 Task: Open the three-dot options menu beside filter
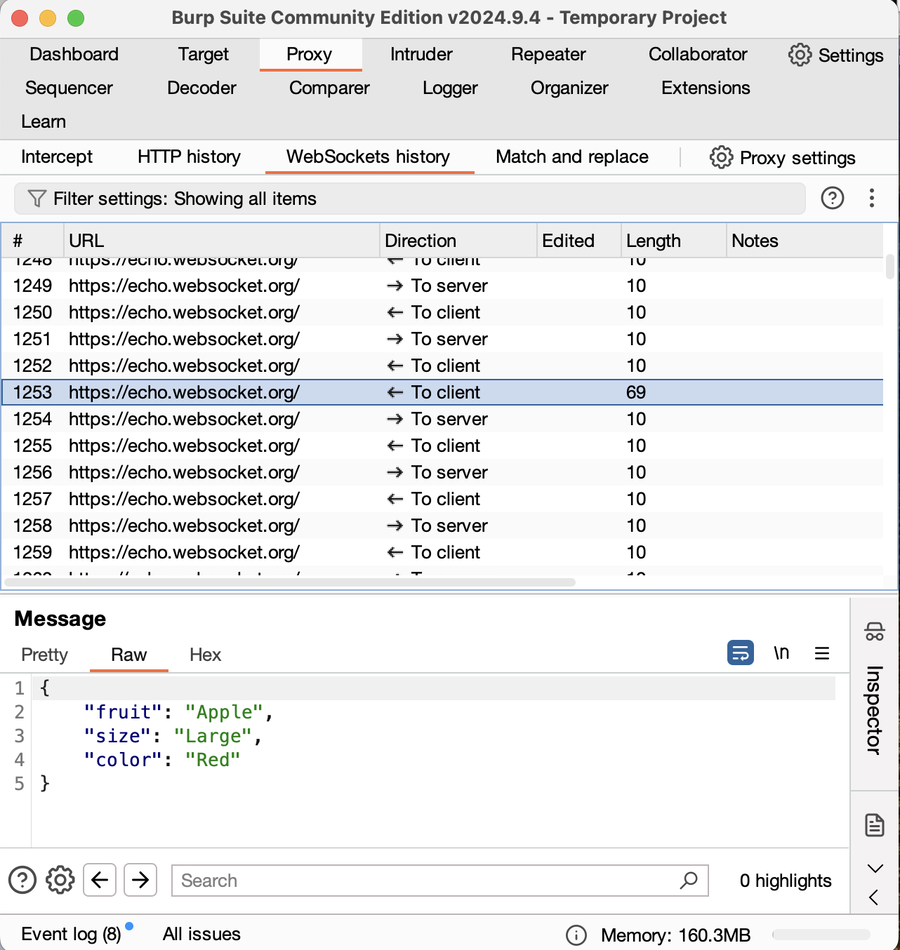tap(872, 198)
